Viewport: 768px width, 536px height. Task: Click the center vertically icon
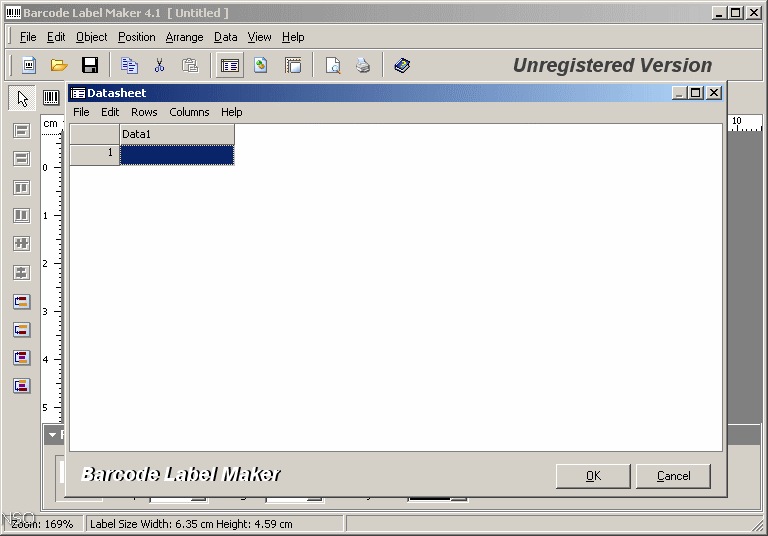coord(22,272)
